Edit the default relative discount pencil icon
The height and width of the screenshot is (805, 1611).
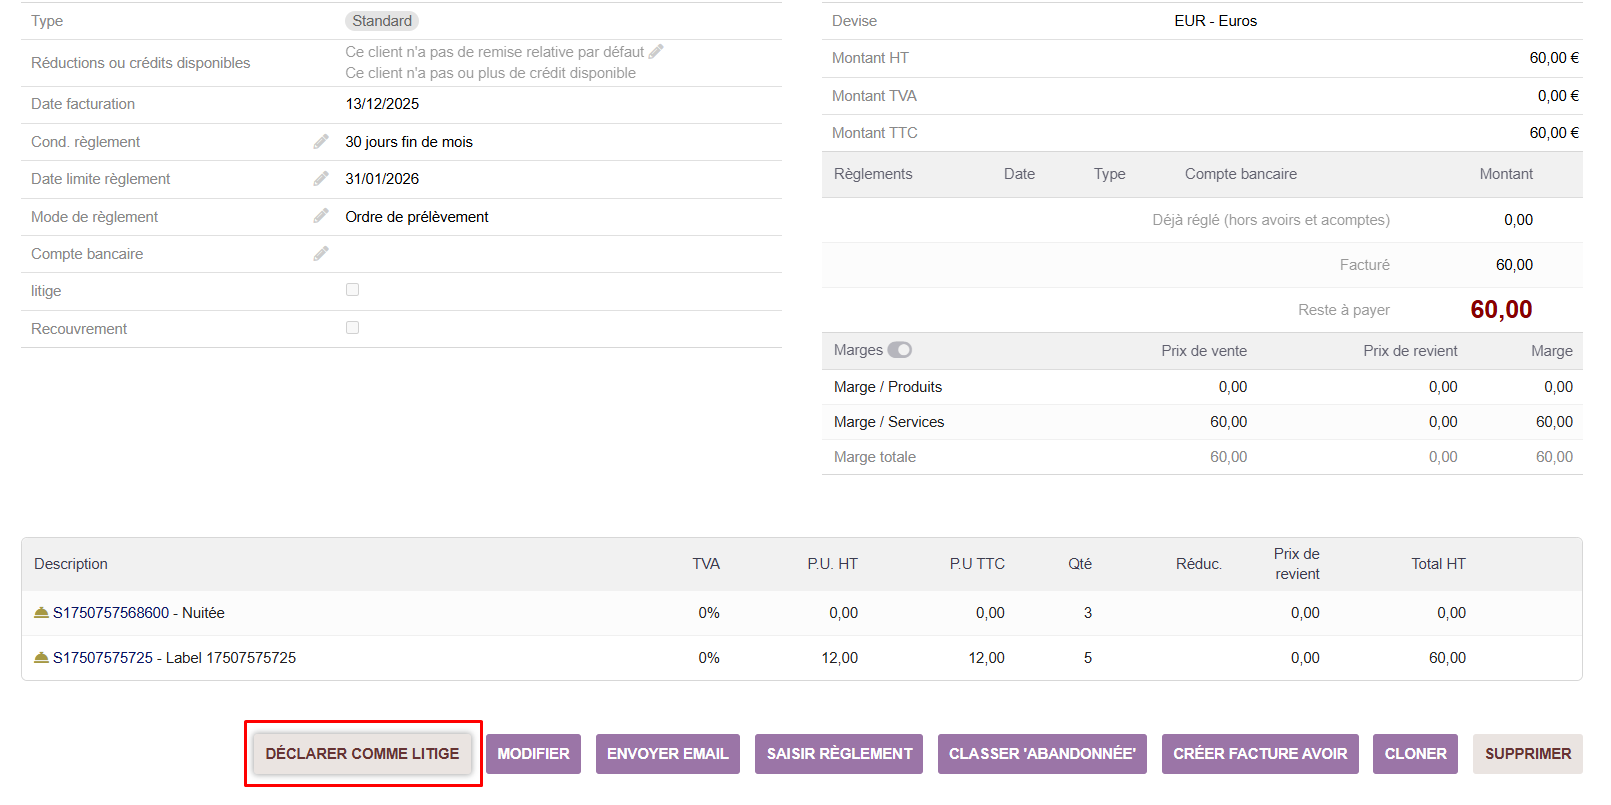pyautogui.click(x=656, y=51)
